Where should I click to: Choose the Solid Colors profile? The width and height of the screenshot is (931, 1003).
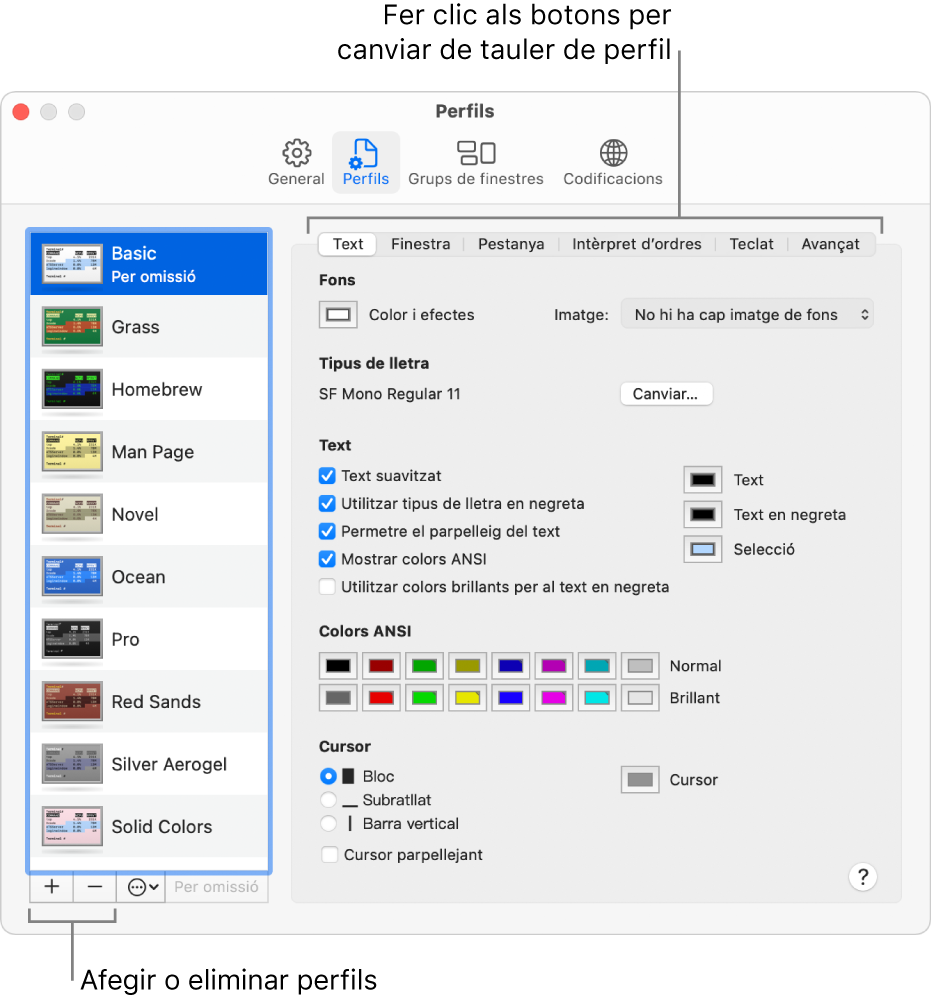pyautogui.click(x=149, y=826)
